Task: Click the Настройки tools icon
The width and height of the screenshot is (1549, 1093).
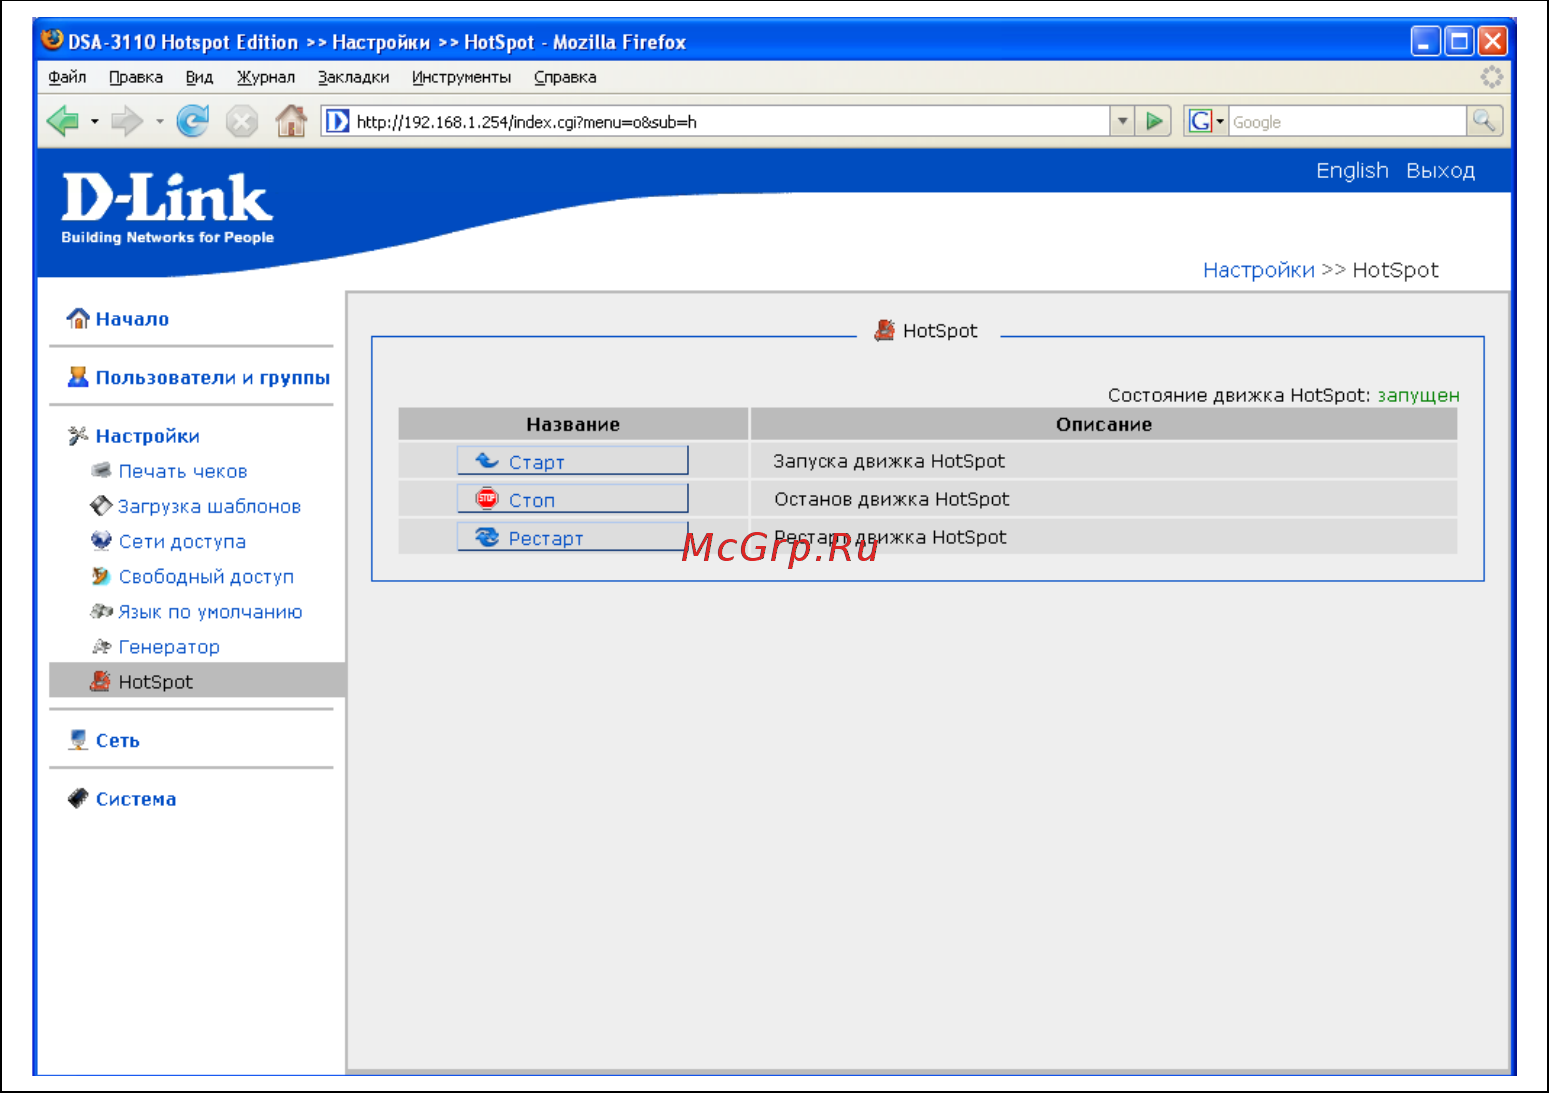Action: coord(78,436)
